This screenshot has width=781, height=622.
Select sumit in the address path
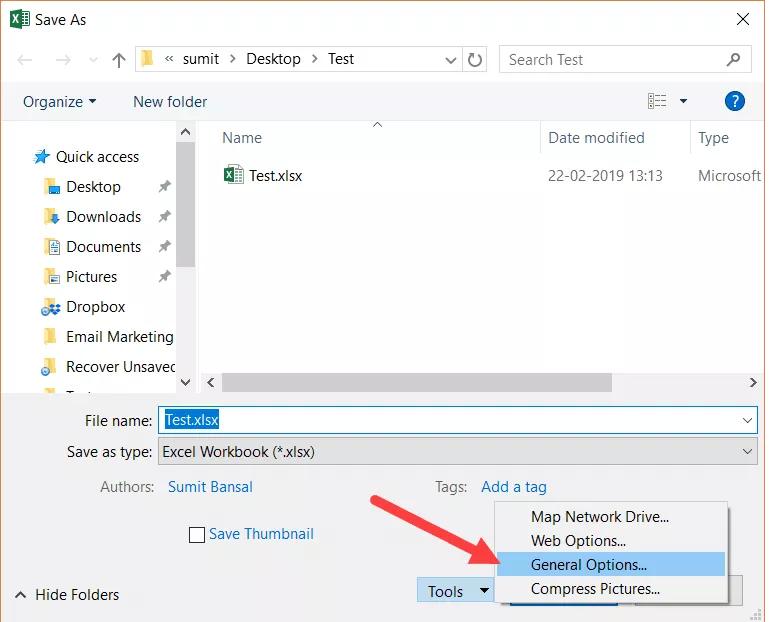(201, 59)
